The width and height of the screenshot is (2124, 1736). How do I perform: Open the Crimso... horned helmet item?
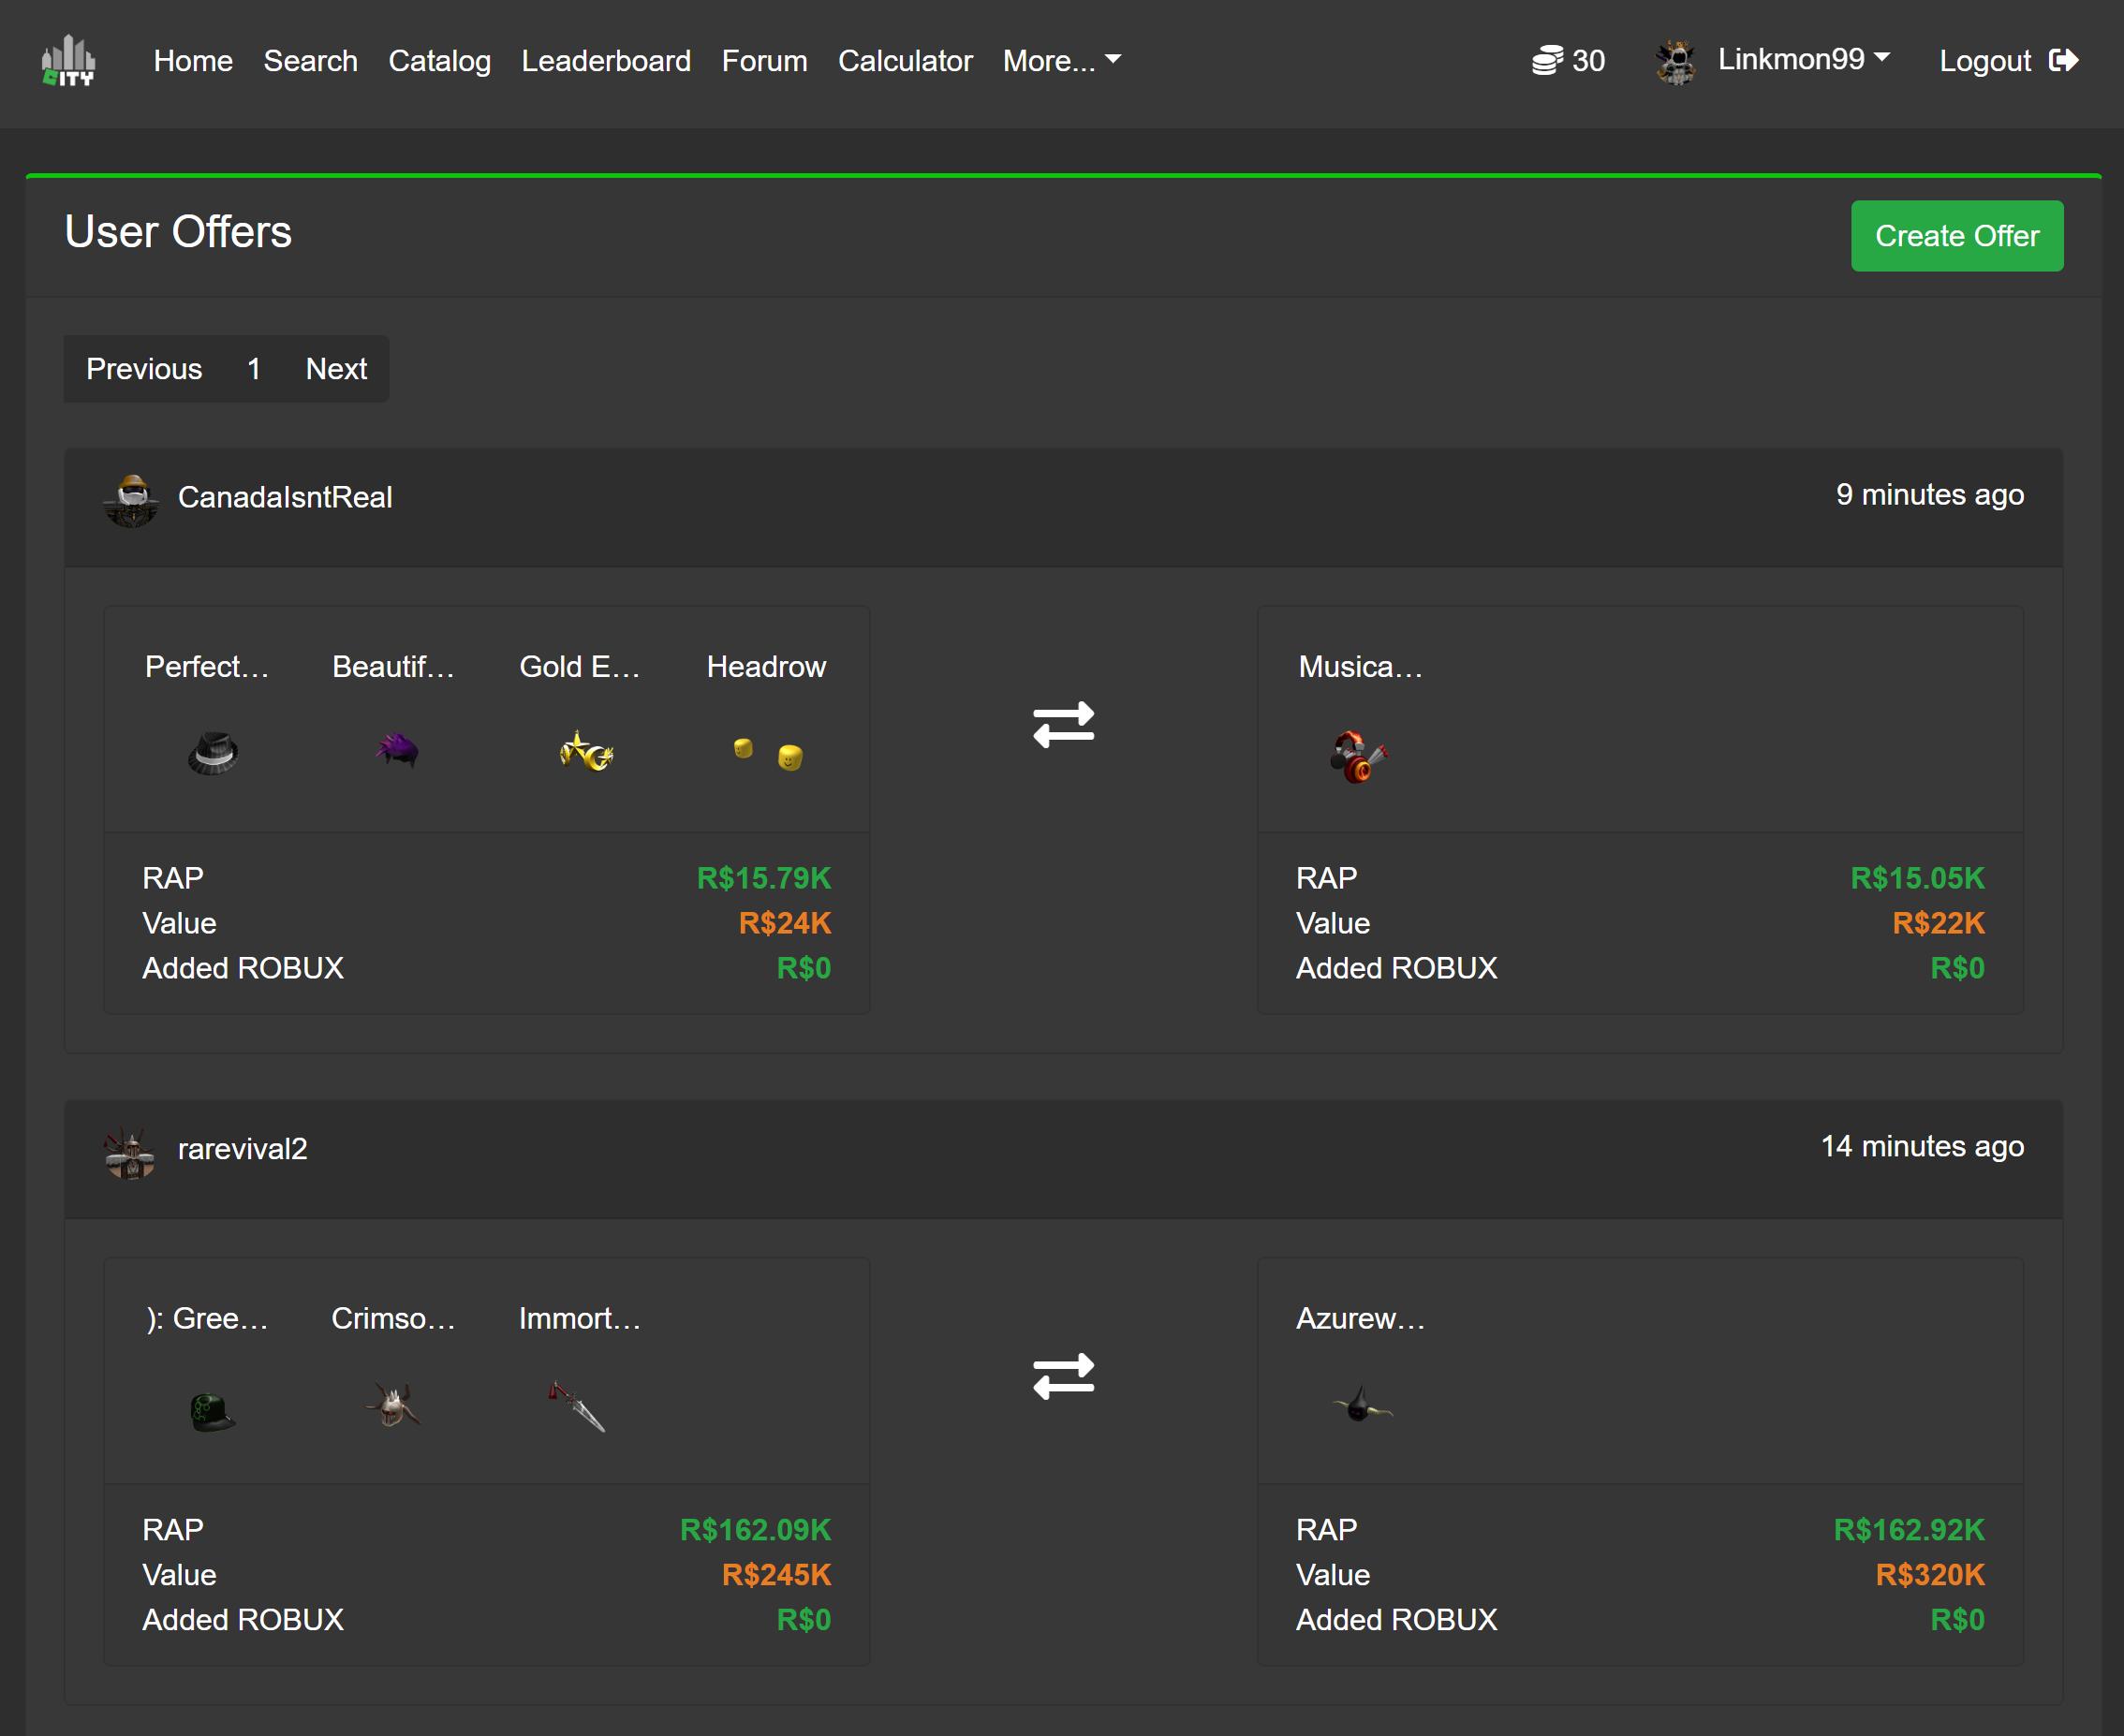tap(393, 1405)
